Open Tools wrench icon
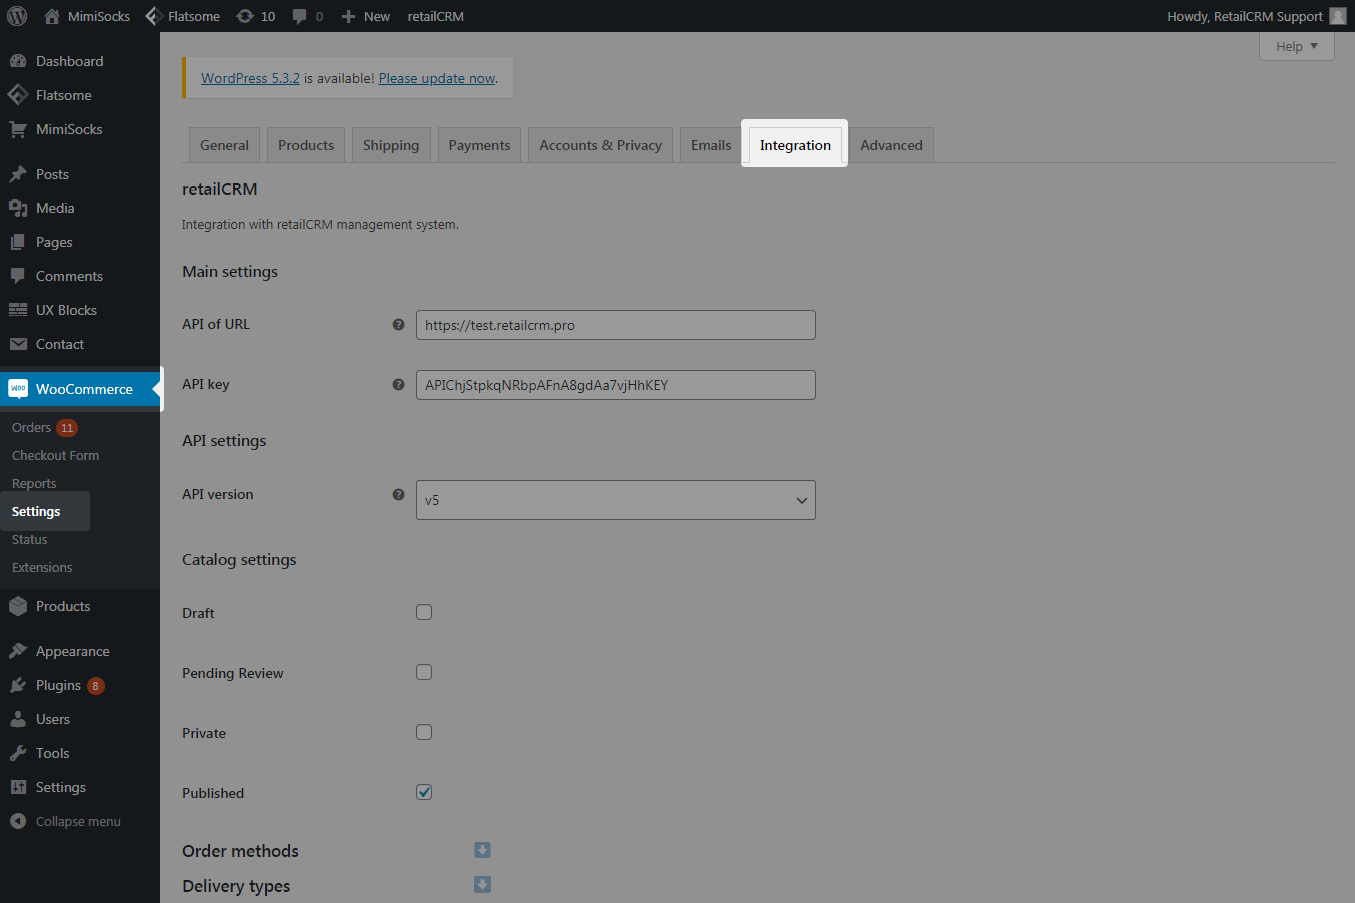The height and width of the screenshot is (903, 1355). coord(18,753)
